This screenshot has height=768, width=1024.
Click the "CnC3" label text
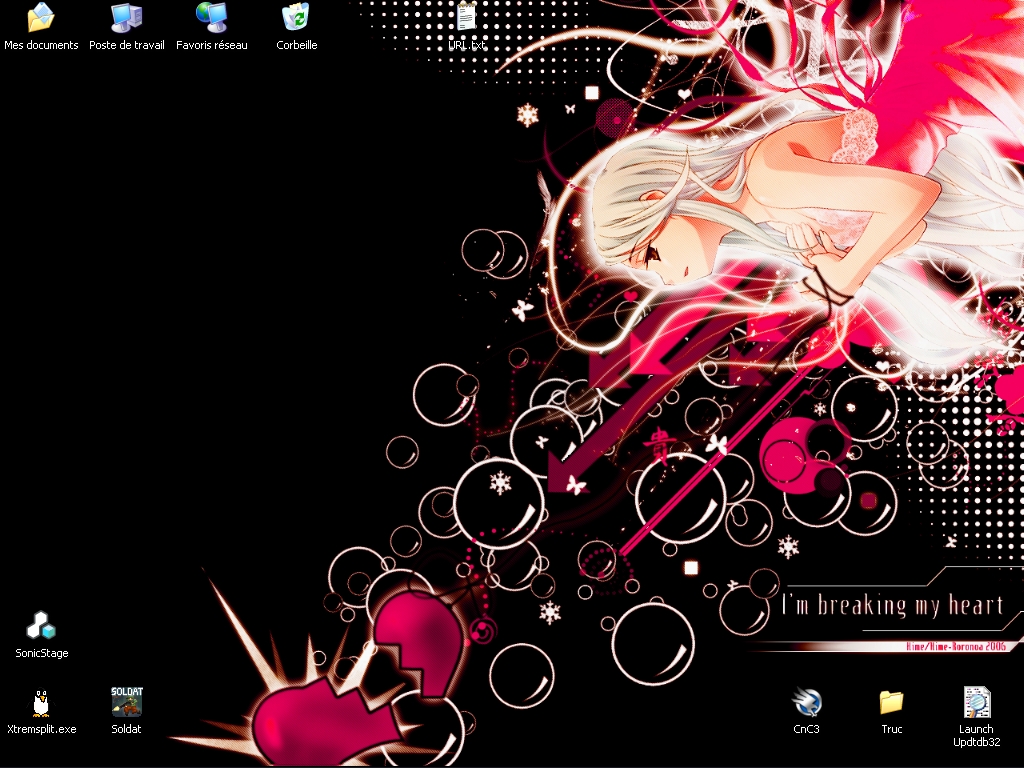coord(806,729)
